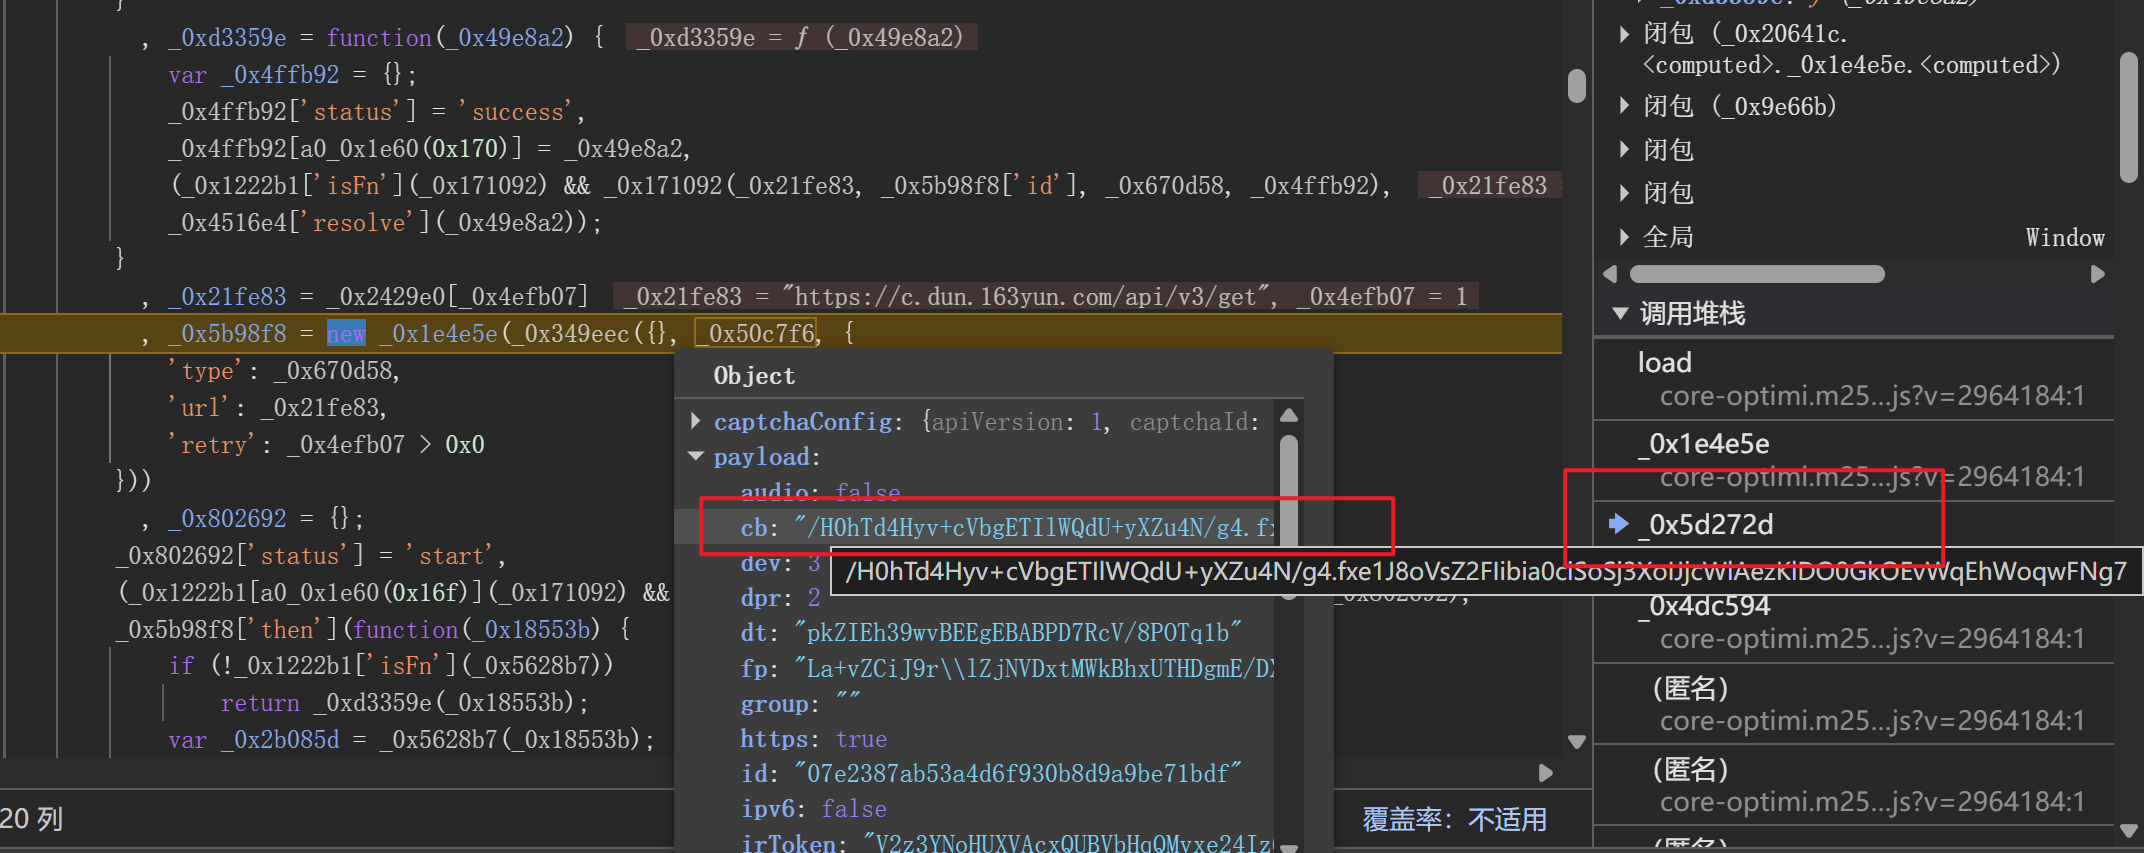Image resolution: width=2144 pixels, height=853 pixels.
Task: Click the 覆盖率: 不适用 coverage status
Action: click(x=1454, y=820)
